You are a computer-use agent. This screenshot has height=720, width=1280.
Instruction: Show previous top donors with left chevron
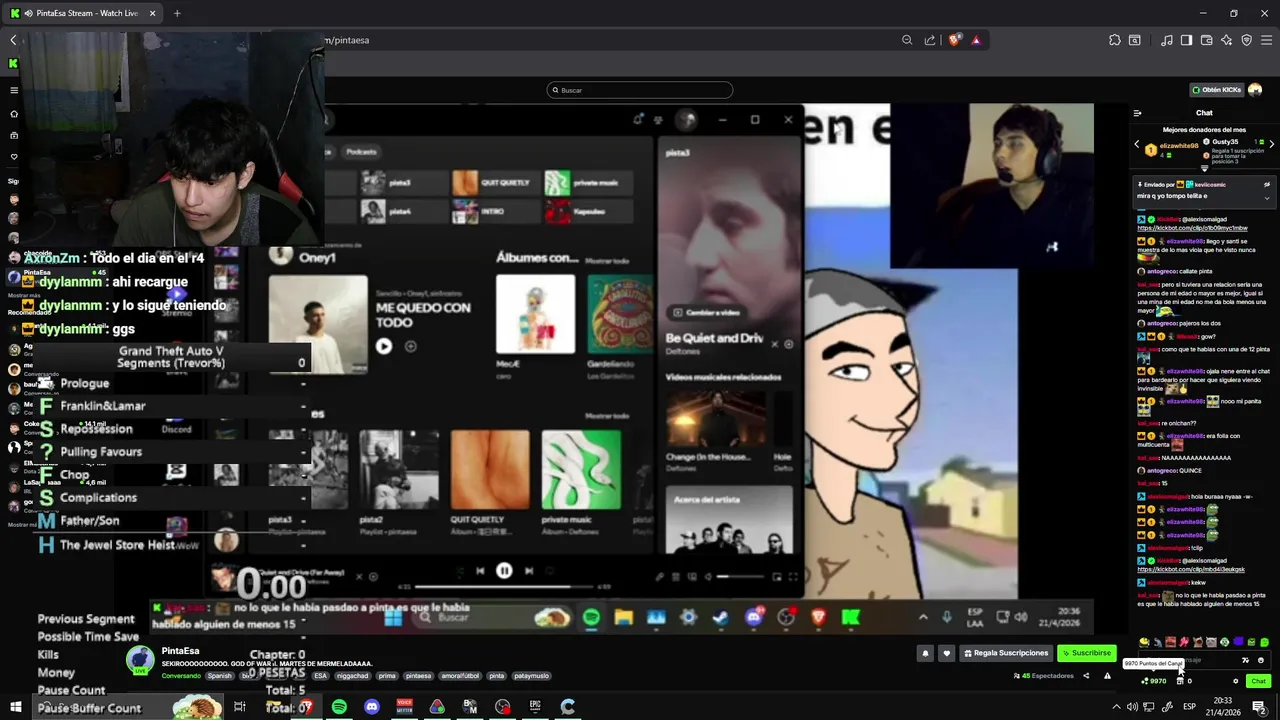pos(1136,145)
